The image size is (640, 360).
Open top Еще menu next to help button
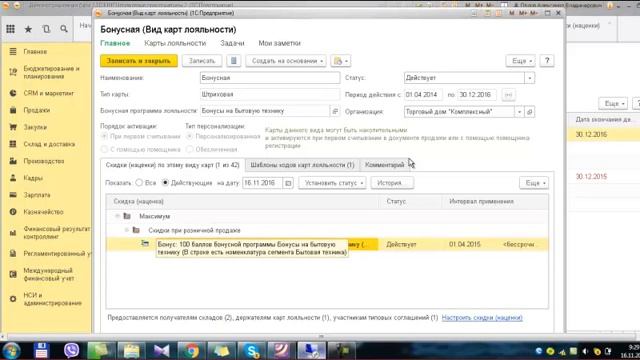point(520,61)
